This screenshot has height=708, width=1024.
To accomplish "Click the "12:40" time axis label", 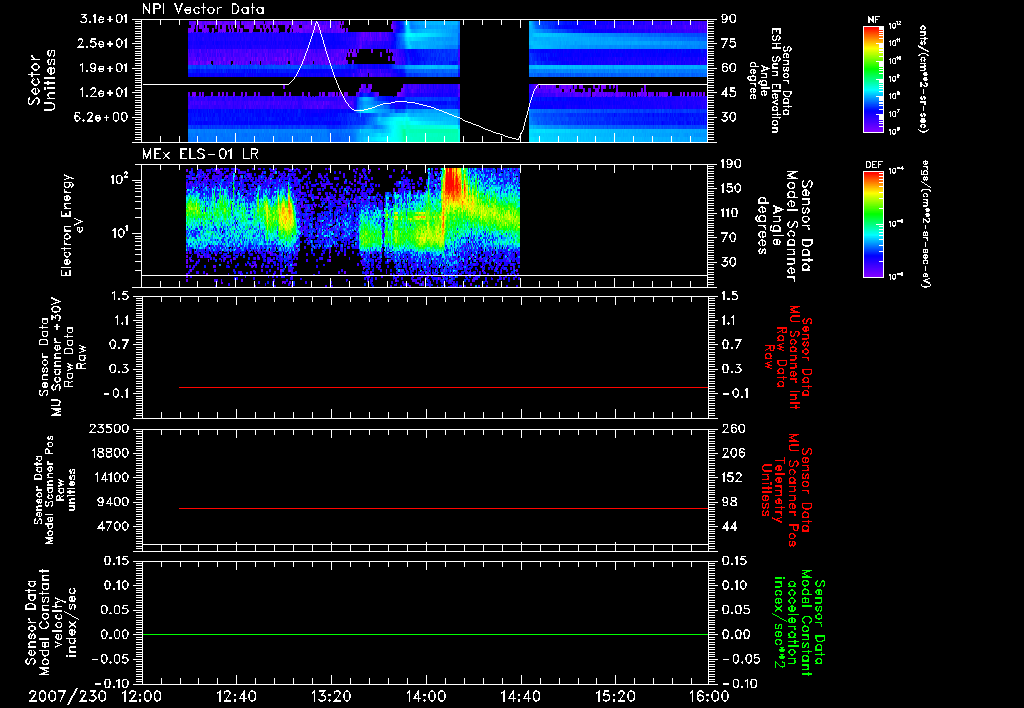I will pos(236,696).
